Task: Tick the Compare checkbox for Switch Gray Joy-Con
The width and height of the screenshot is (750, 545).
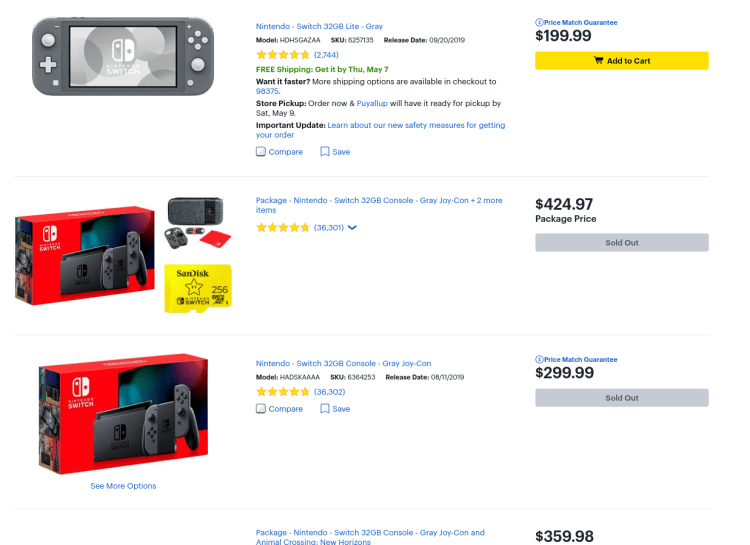Action: pyautogui.click(x=261, y=409)
